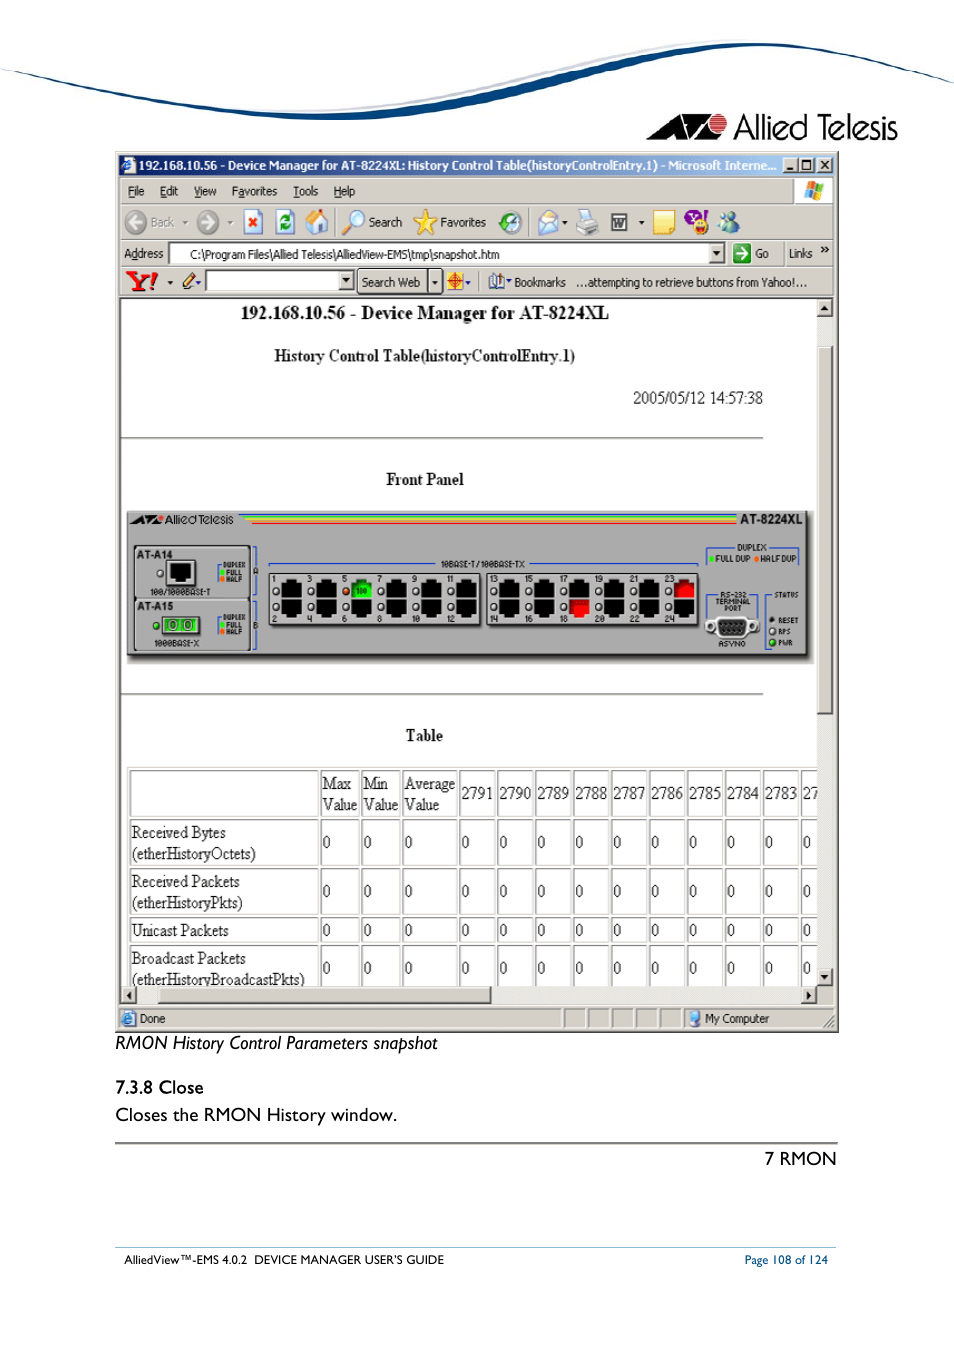
Task: Click the Bookmarks book icon
Action: point(497,282)
